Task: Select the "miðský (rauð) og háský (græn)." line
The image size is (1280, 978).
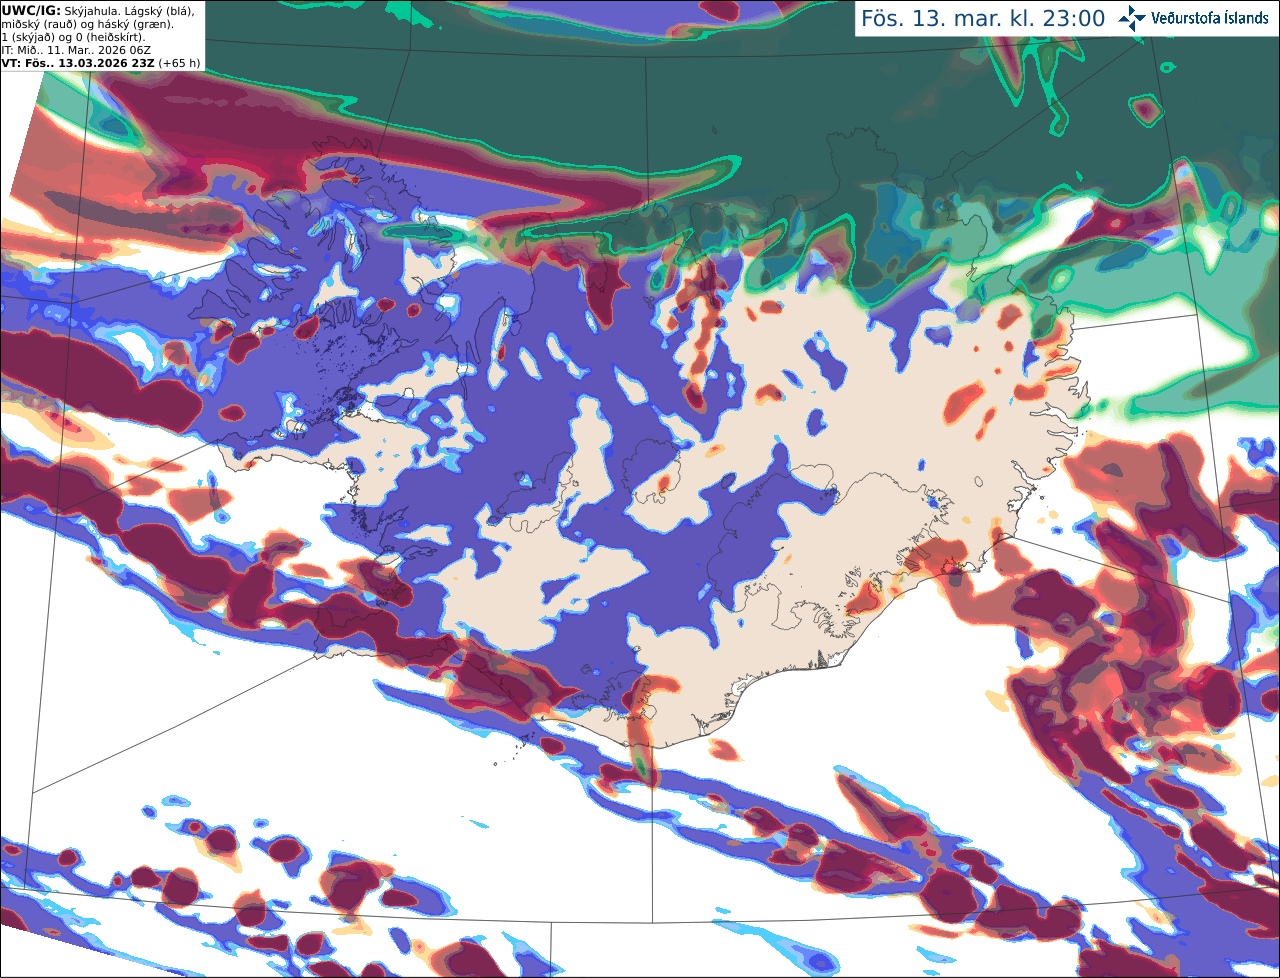Action: click(87, 24)
